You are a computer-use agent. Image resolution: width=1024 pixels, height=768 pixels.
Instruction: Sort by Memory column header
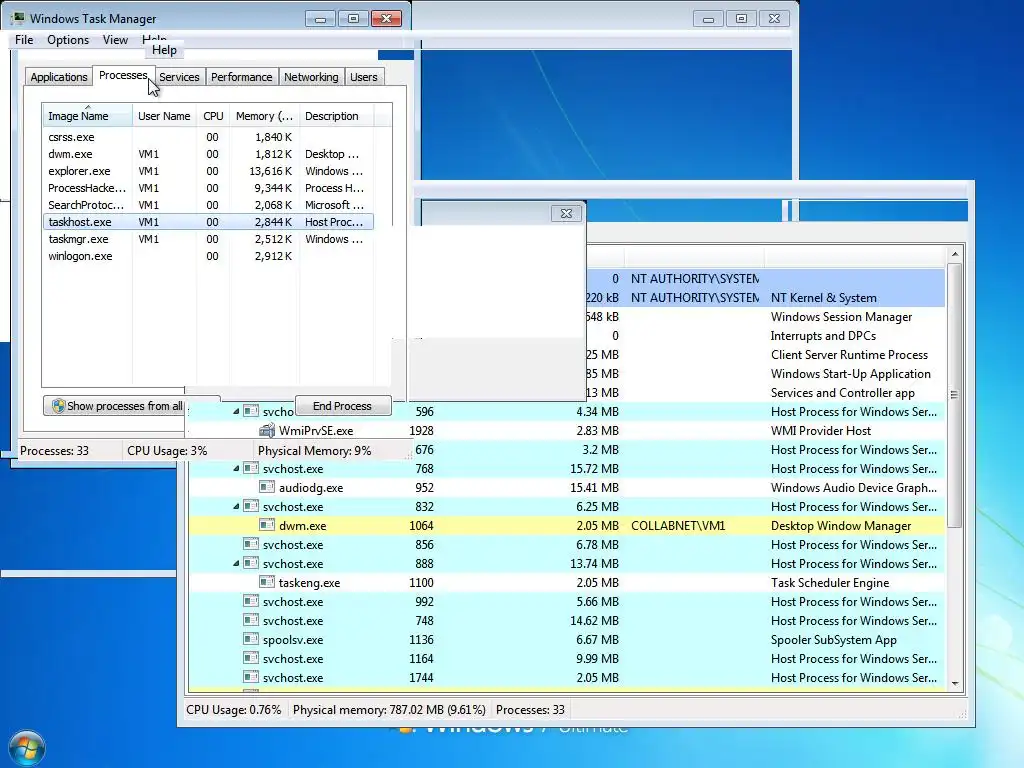tap(264, 116)
